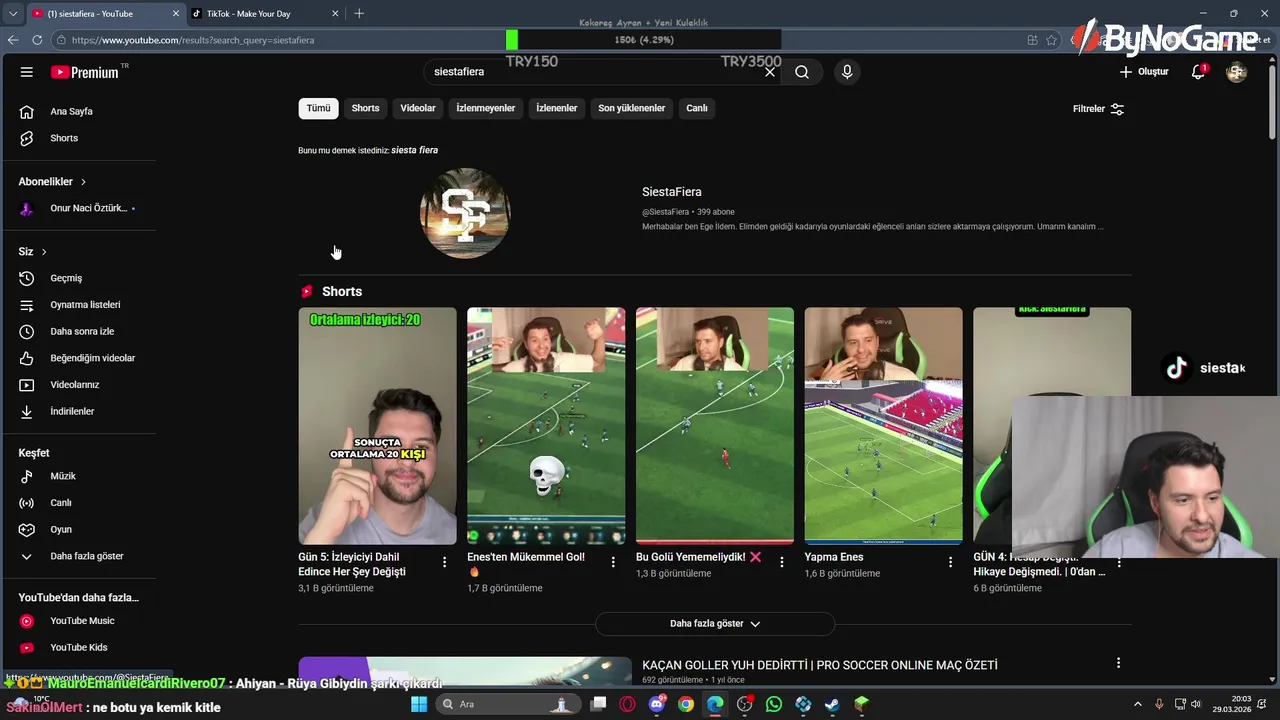Viewport: 1280px width, 720px height.
Task: Open the Yapma Enes short title
Action: [x=834, y=557]
